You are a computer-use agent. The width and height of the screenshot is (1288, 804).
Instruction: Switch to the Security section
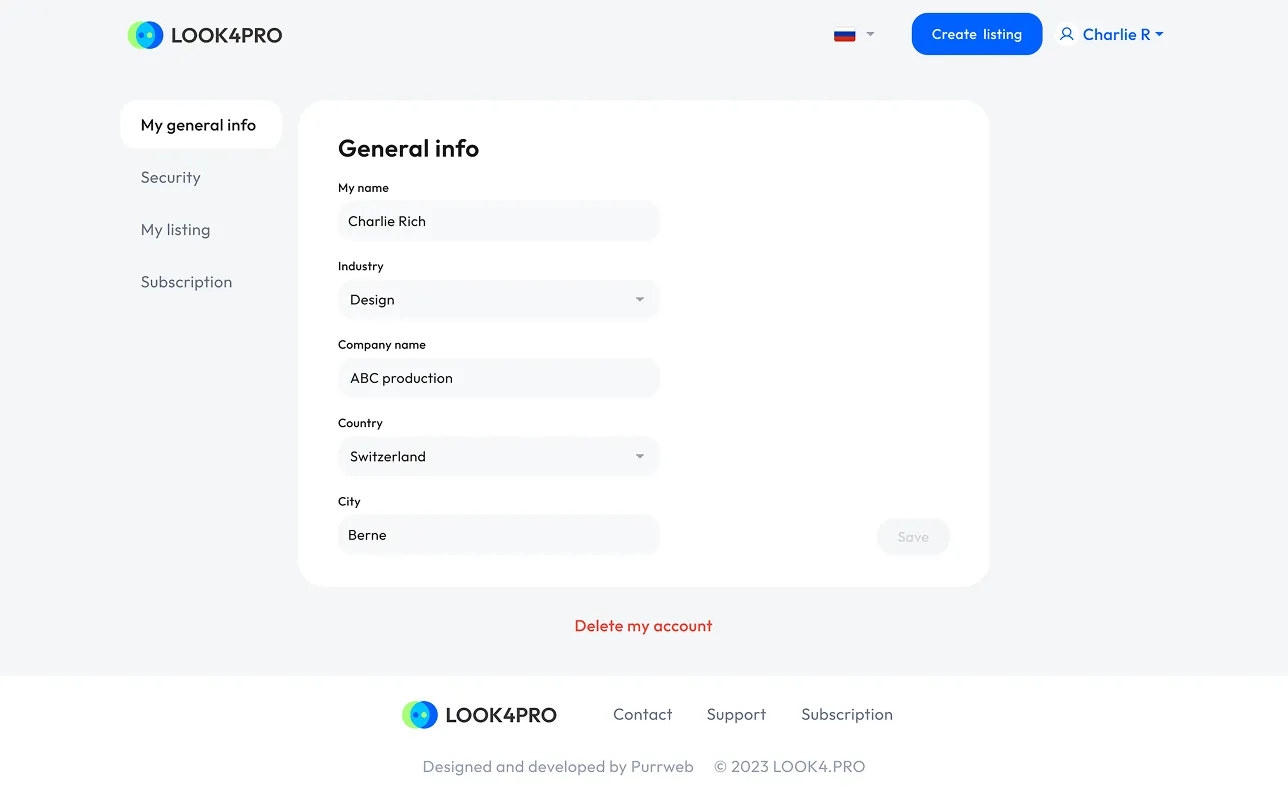[171, 177]
